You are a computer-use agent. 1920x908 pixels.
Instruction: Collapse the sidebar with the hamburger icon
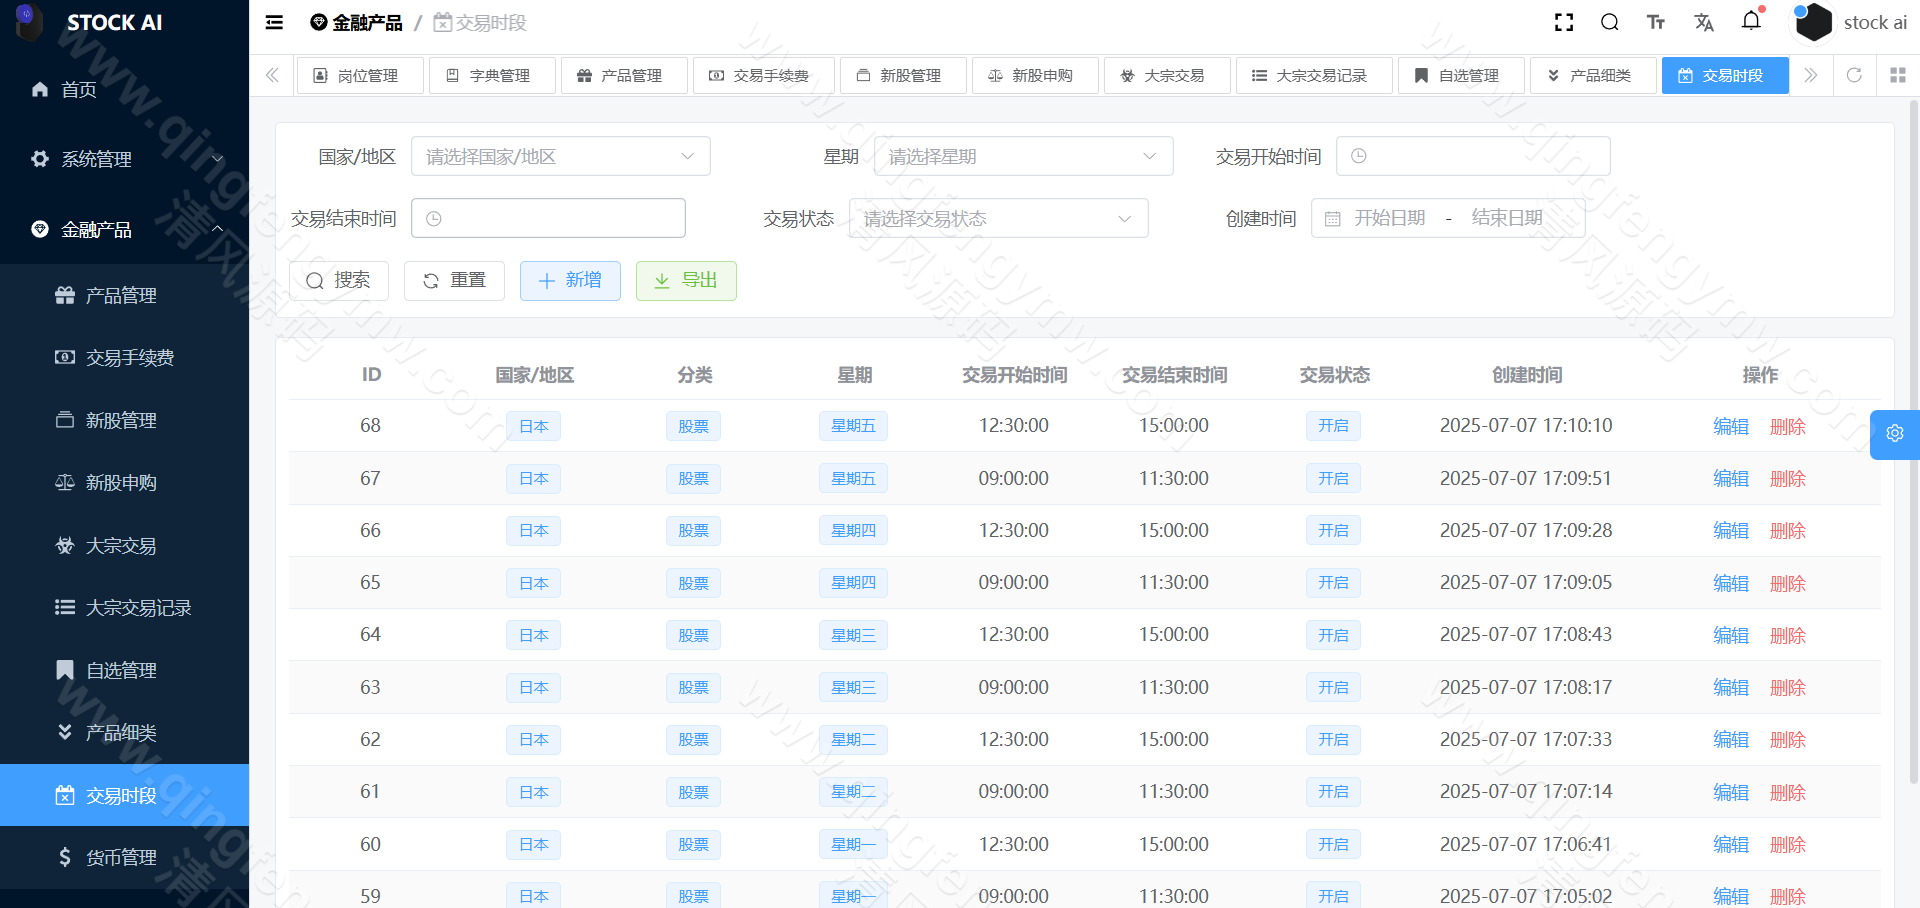tap(273, 22)
